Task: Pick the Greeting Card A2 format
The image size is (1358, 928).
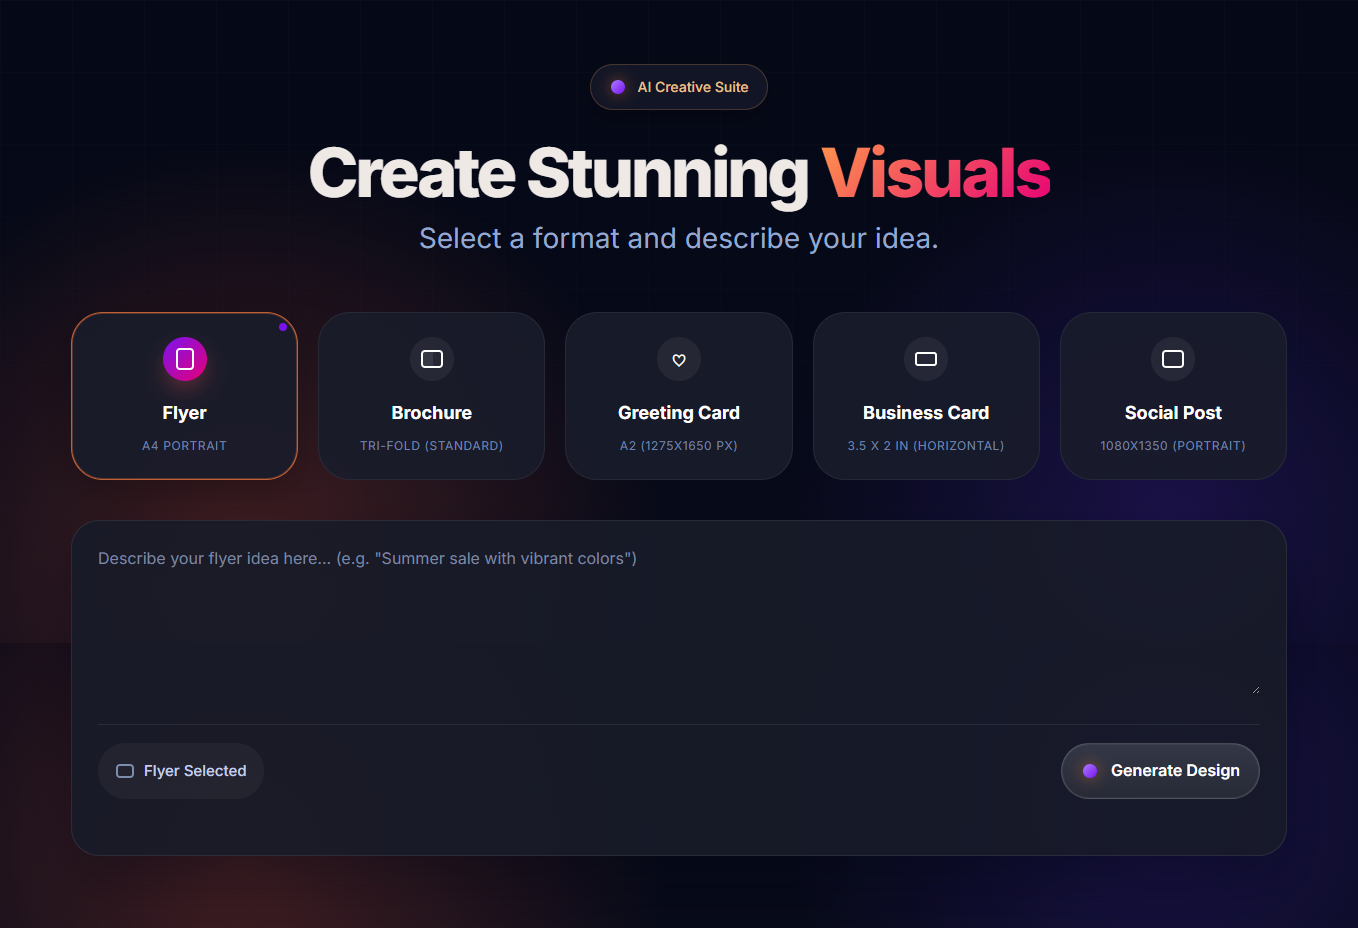Action: click(679, 396)
